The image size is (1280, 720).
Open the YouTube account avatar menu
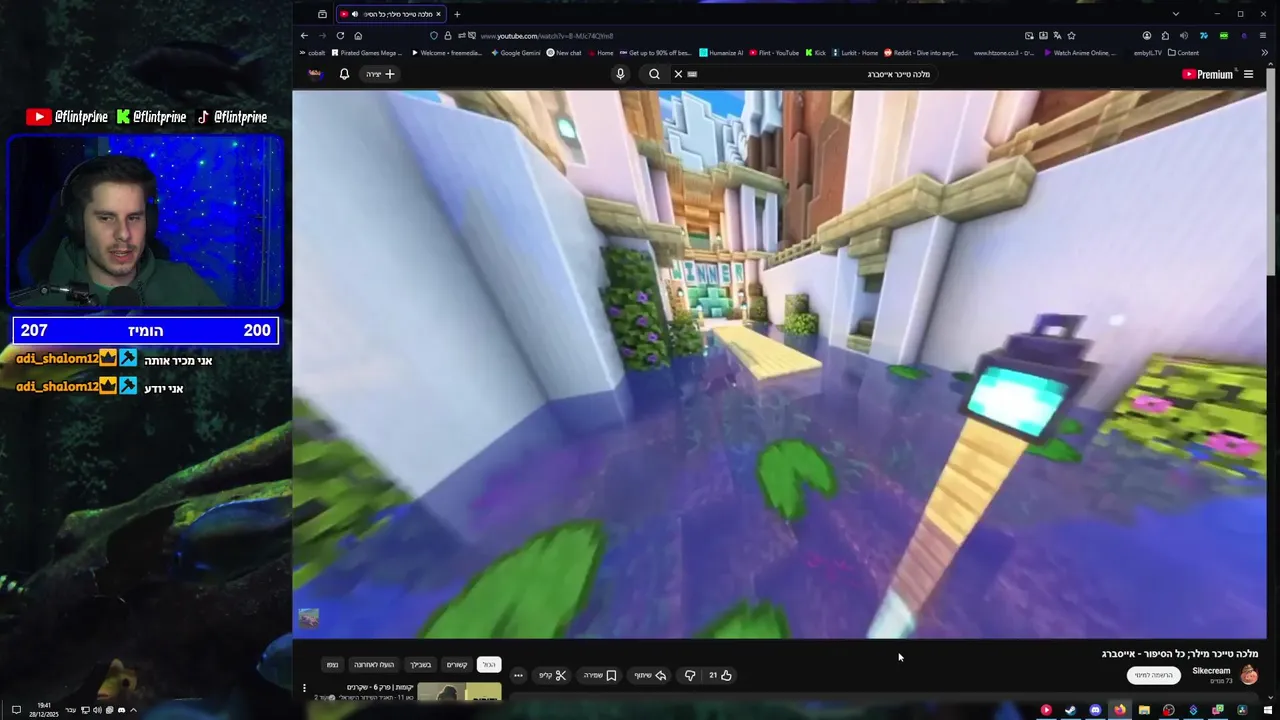pos(315,74)
